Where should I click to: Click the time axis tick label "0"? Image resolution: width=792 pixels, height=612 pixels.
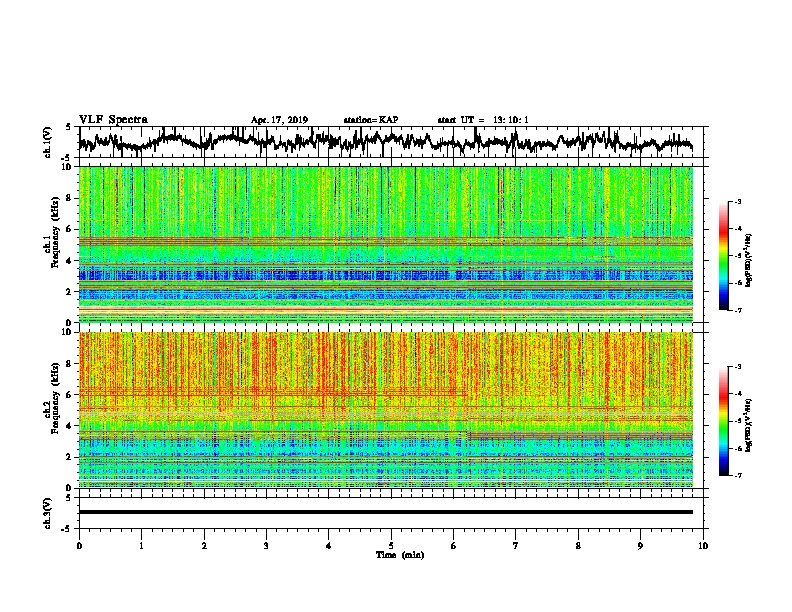point(79,546)
